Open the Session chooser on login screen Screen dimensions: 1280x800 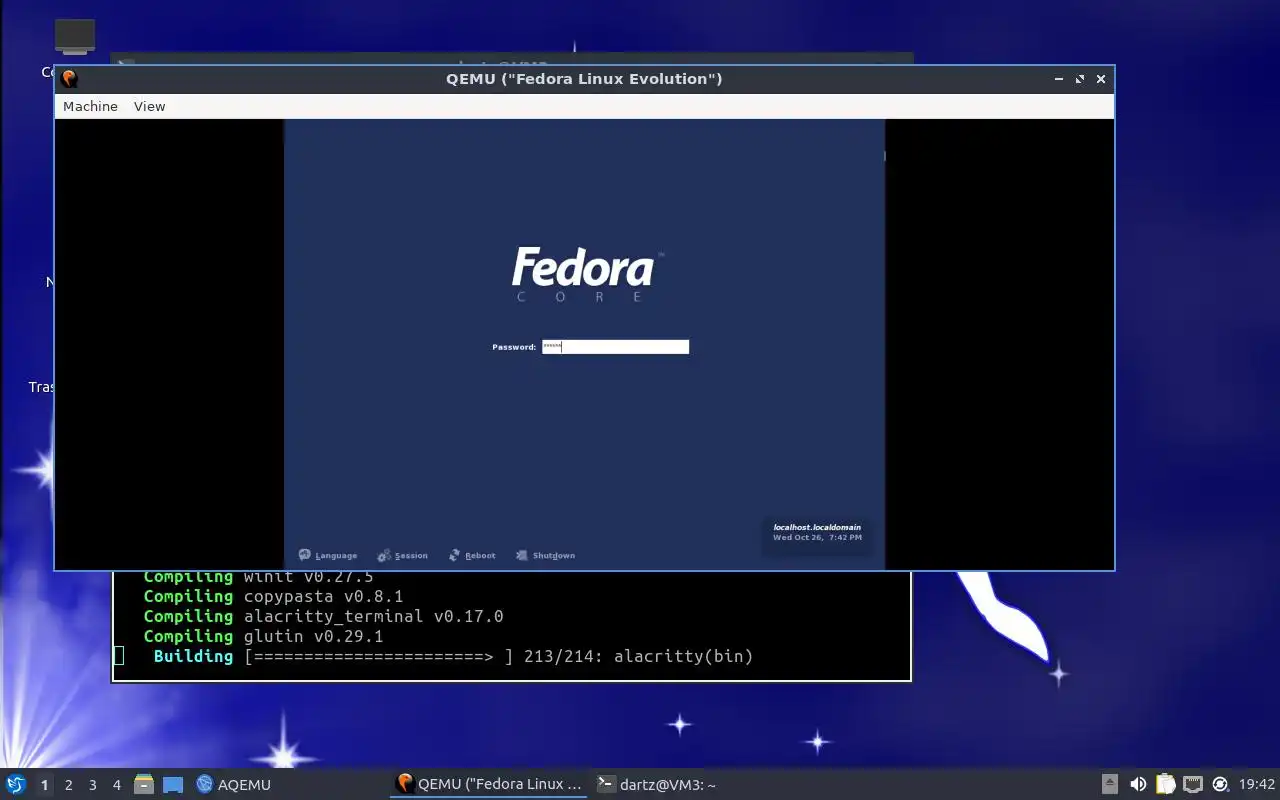pyautogui.click(x=402, y=555)
